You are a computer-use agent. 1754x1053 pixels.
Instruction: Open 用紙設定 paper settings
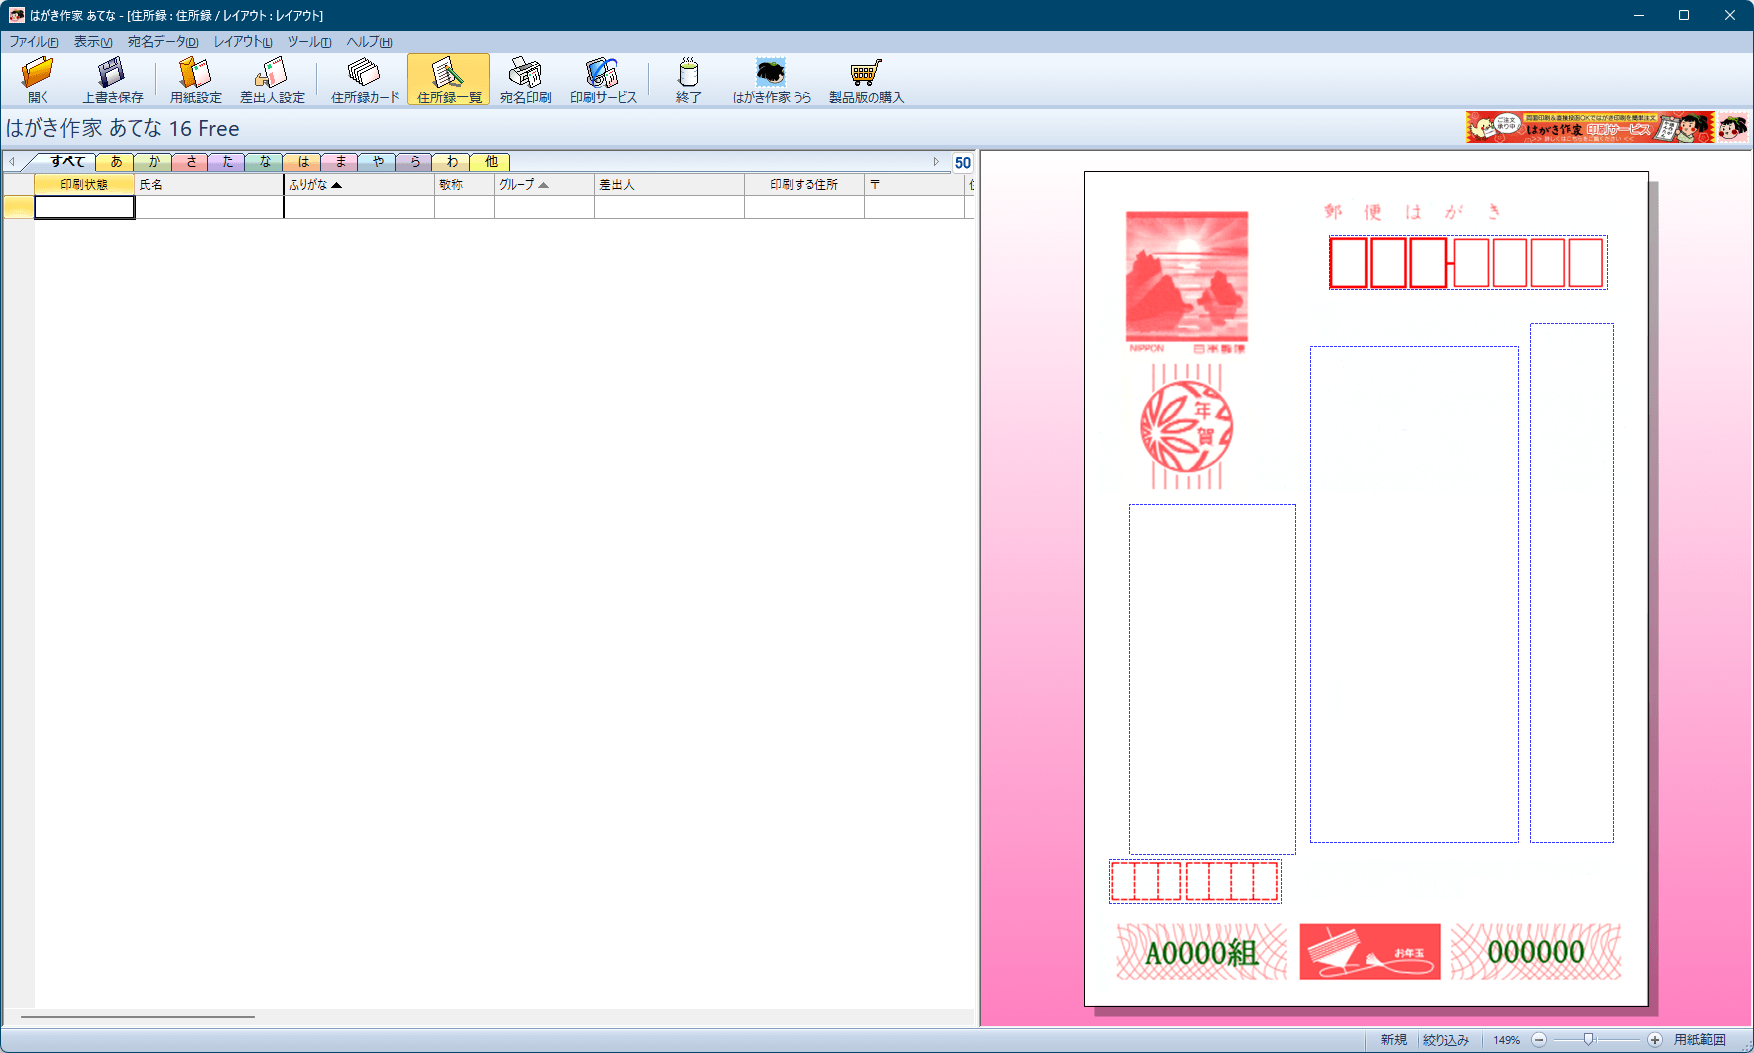pos(195,80)
